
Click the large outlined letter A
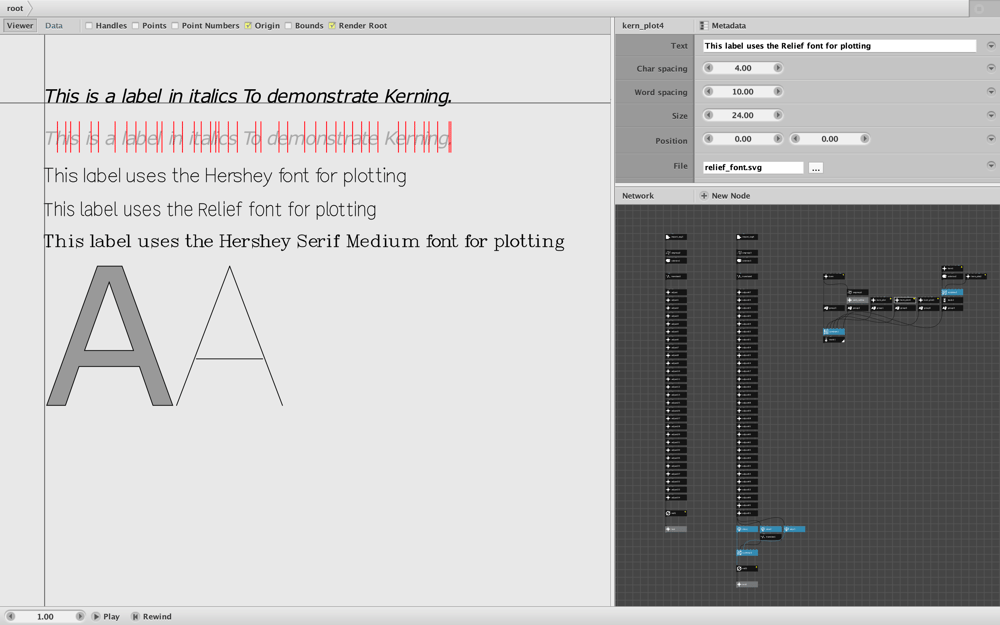pyautogui.click(x=230, y=336)
